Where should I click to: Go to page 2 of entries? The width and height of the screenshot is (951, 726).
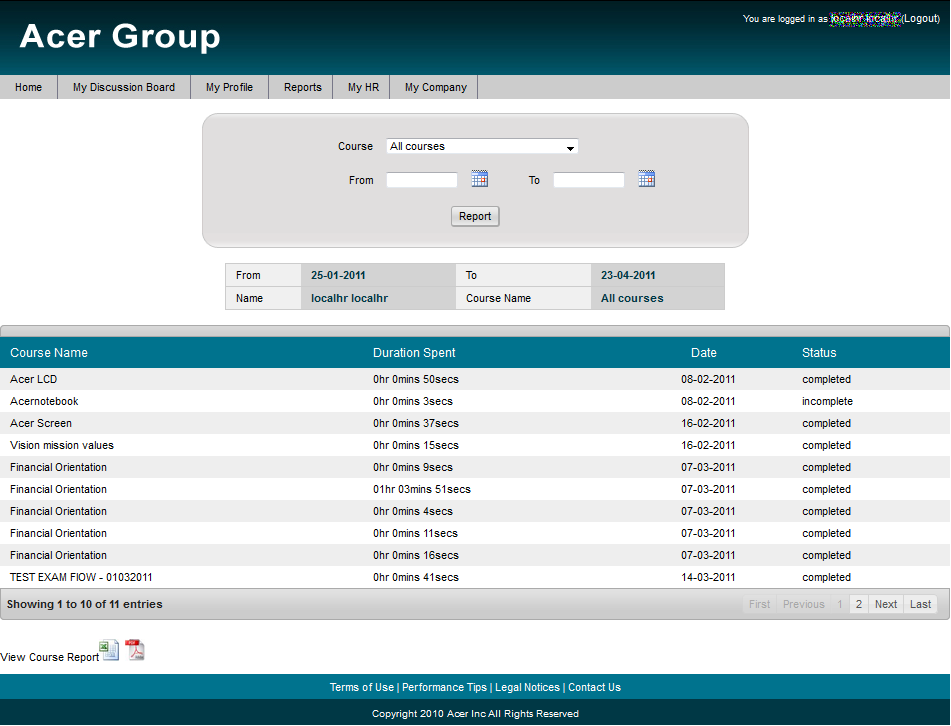coord(859,604)
